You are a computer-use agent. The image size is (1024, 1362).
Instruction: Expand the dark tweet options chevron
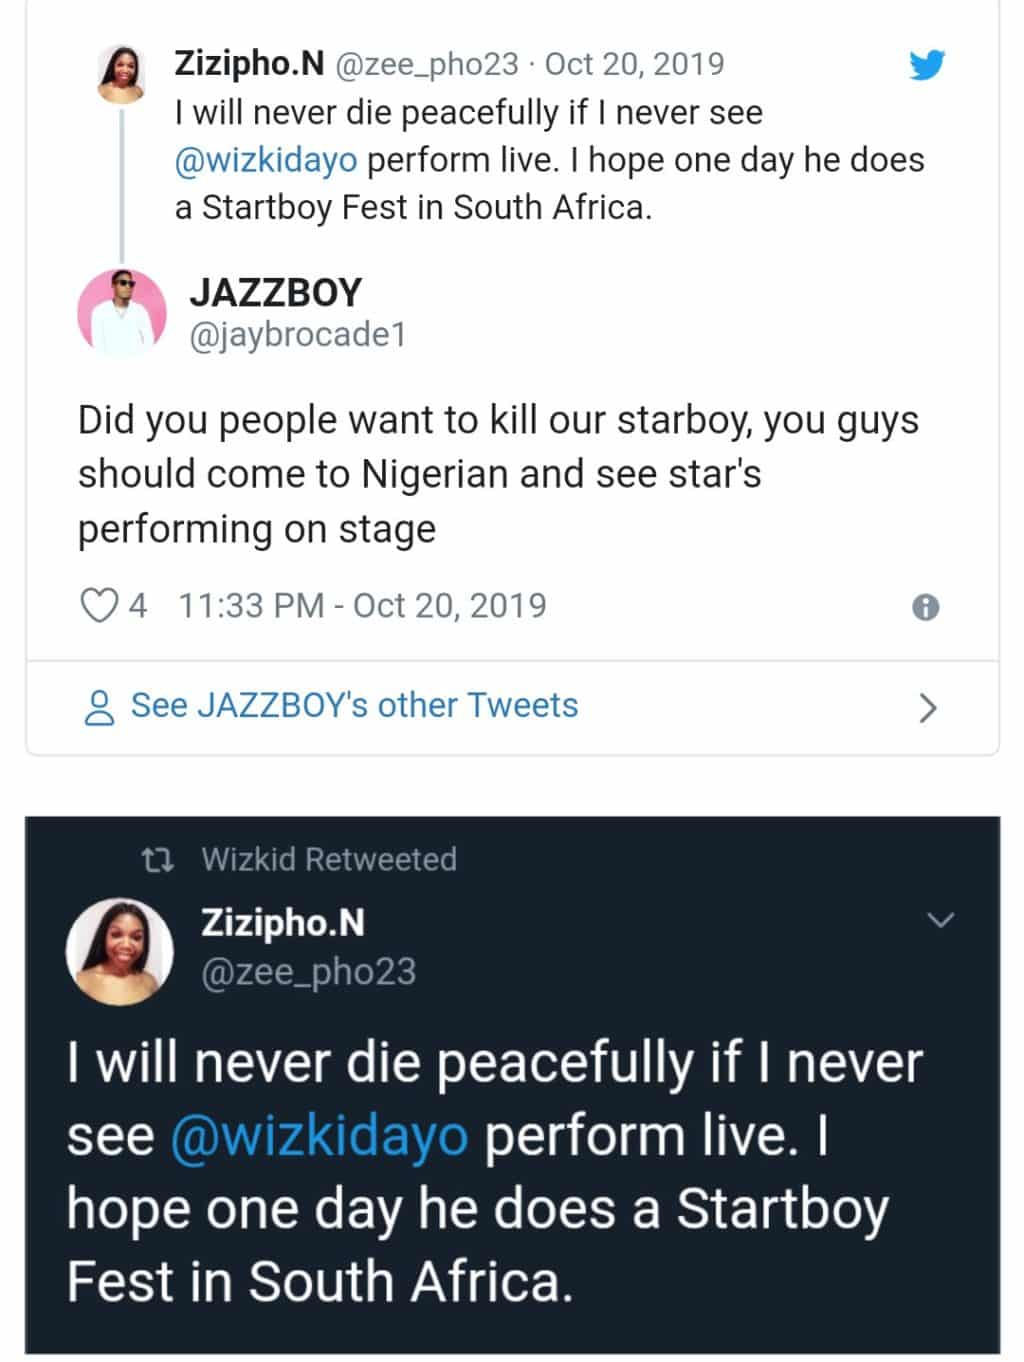click(x=941, y=920)
